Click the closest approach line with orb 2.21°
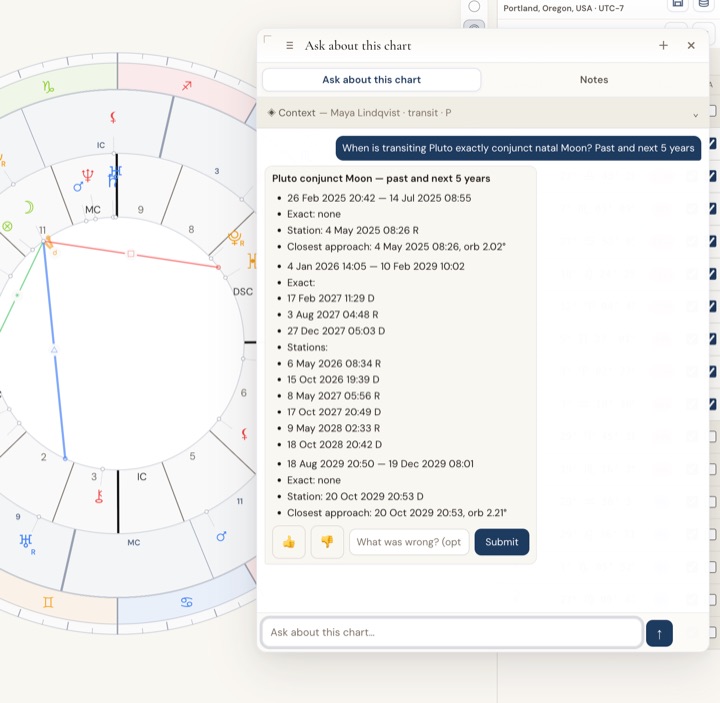Screen dimensions: 720x703 coord(397,512)
